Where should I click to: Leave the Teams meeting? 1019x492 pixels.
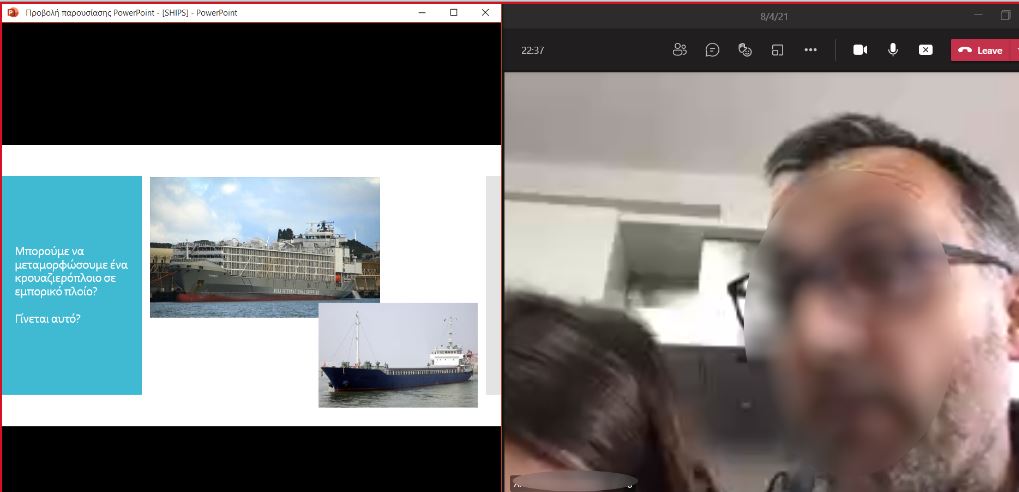pos(981,50)
